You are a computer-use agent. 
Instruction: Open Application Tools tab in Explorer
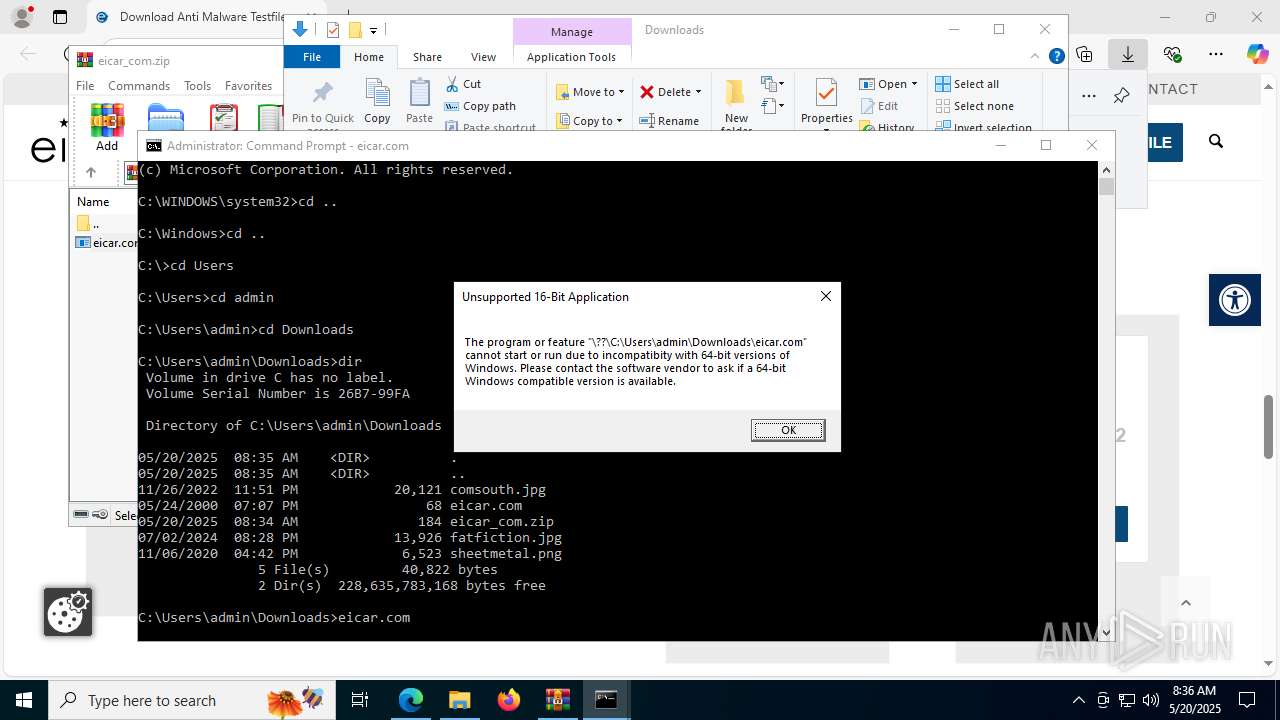(571, 57)
